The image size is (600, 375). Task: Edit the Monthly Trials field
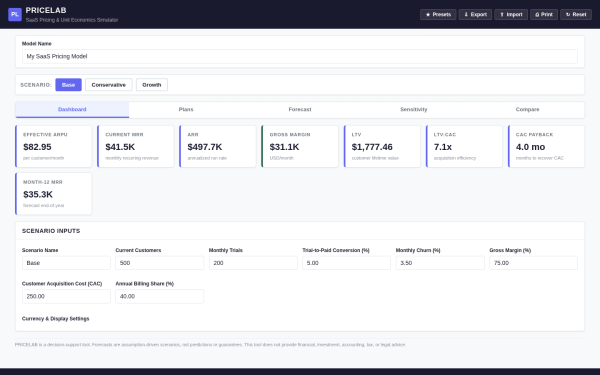pyautogui.click(x=253, y=263)
